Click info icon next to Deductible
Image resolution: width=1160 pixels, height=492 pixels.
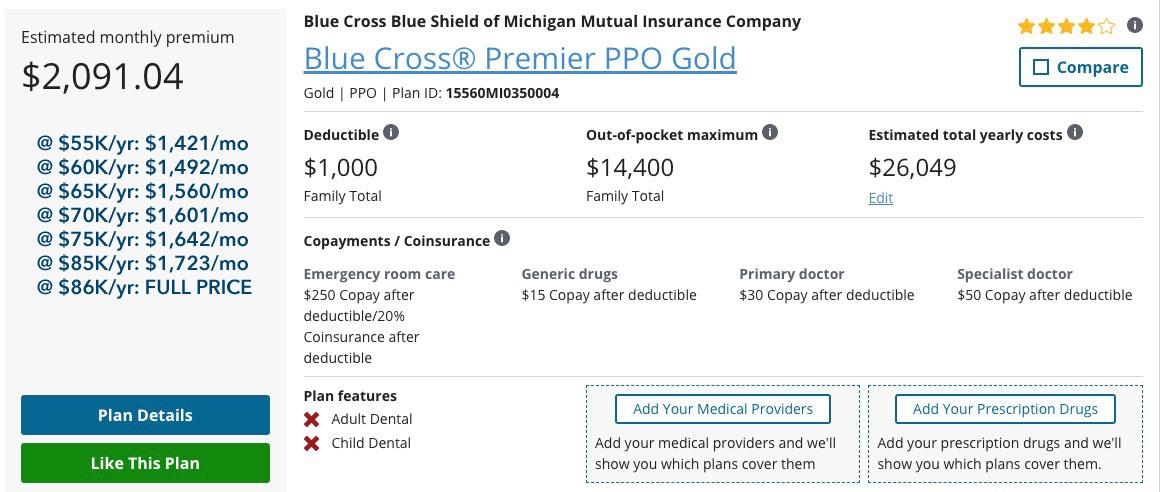click(391, 133)
